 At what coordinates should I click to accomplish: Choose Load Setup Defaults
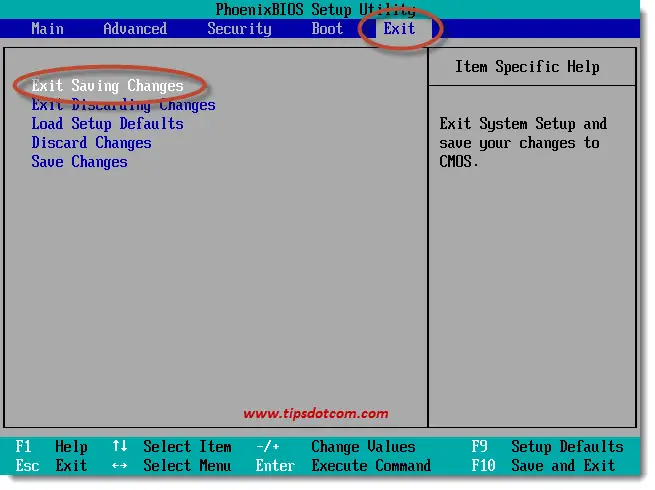[x=107, y=124]
